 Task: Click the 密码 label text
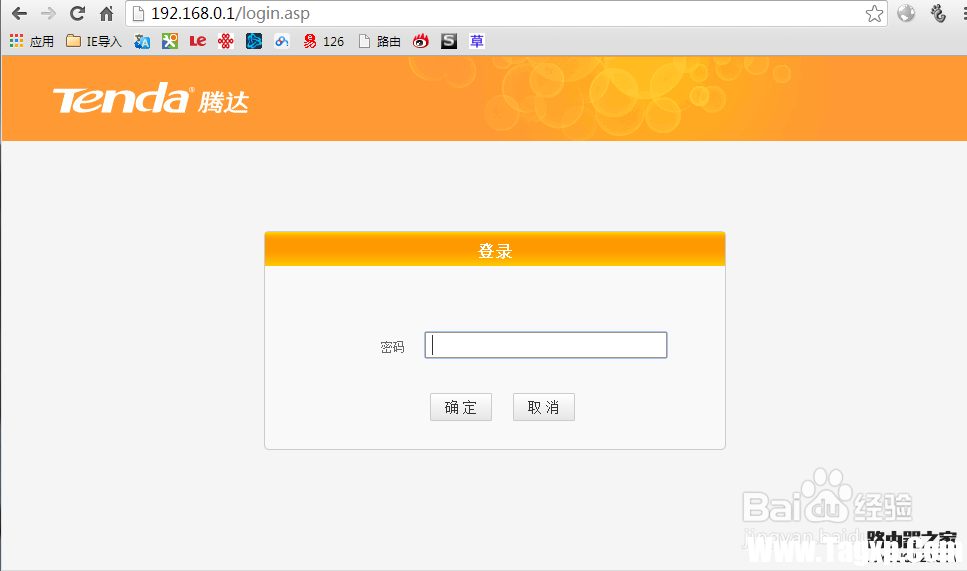pyautogui.click(x=392, y=347)
